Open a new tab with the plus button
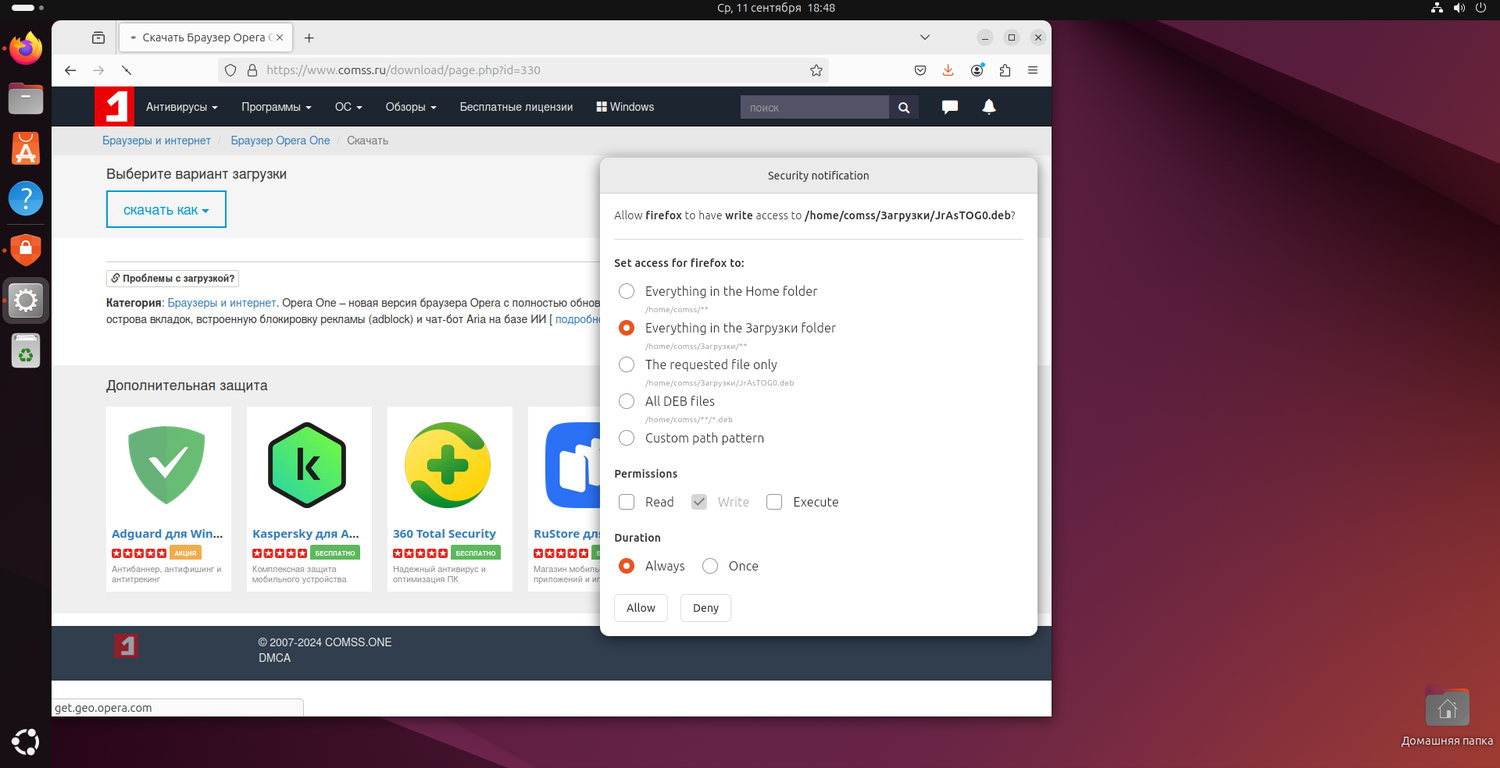 coord(309,38)
